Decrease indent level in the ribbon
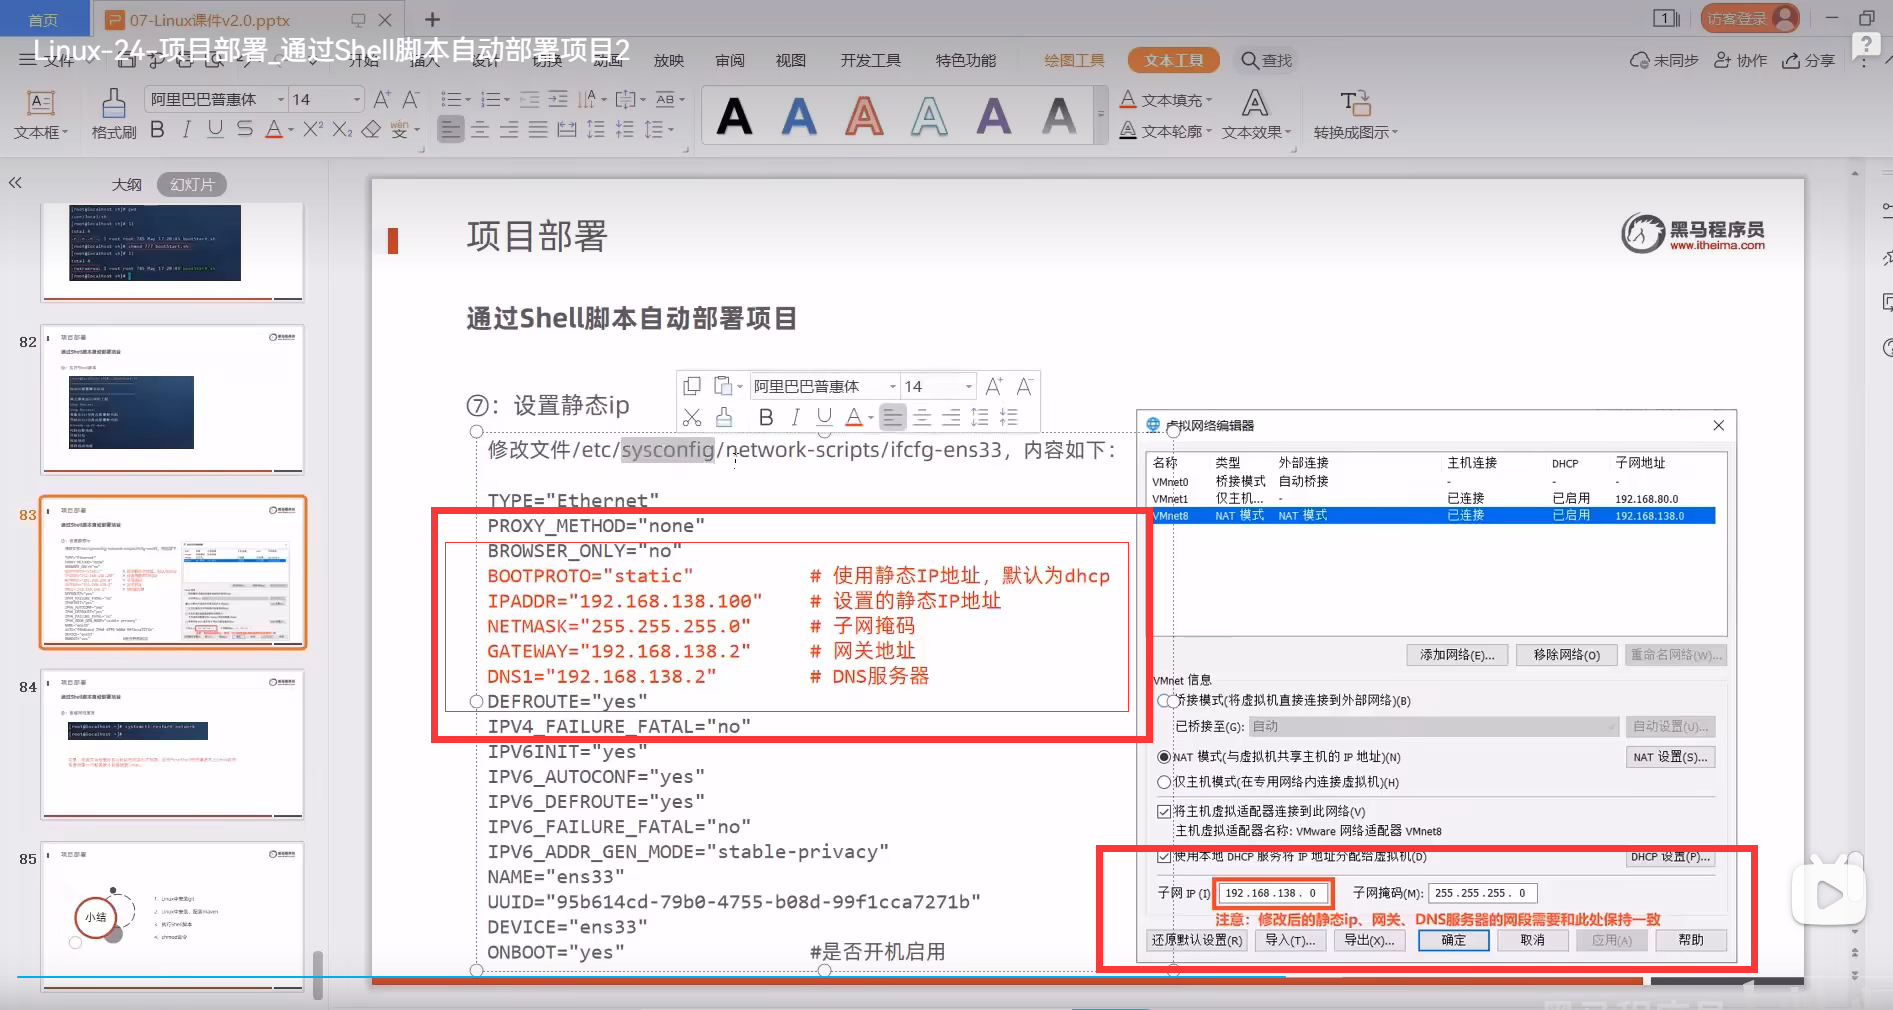The image size is (1893, 1010). pyautogui.click(x=529, y=100)
